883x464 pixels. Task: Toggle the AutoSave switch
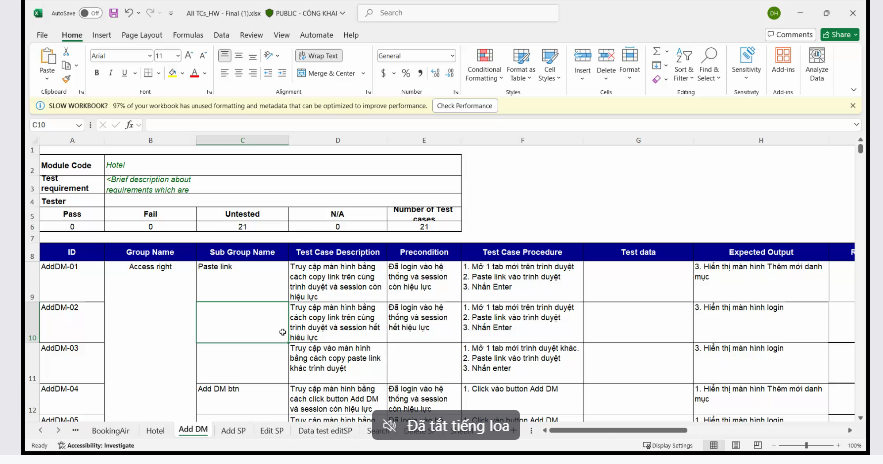[89, 13]
